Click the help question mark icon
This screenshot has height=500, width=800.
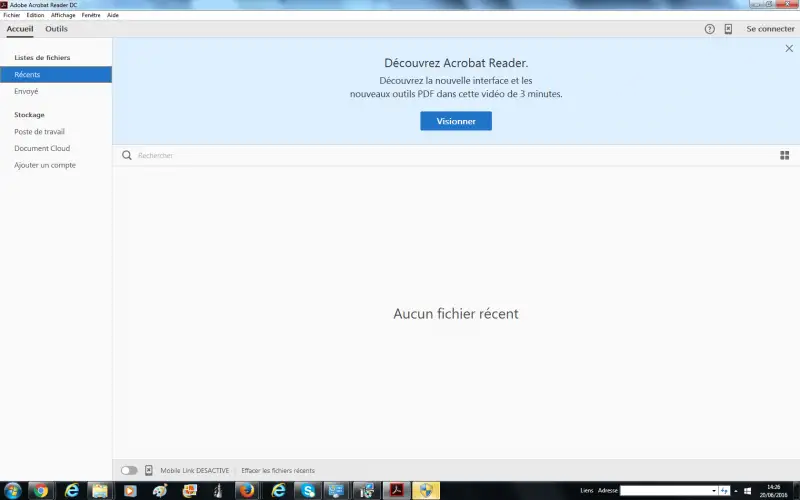pos(710,29)
